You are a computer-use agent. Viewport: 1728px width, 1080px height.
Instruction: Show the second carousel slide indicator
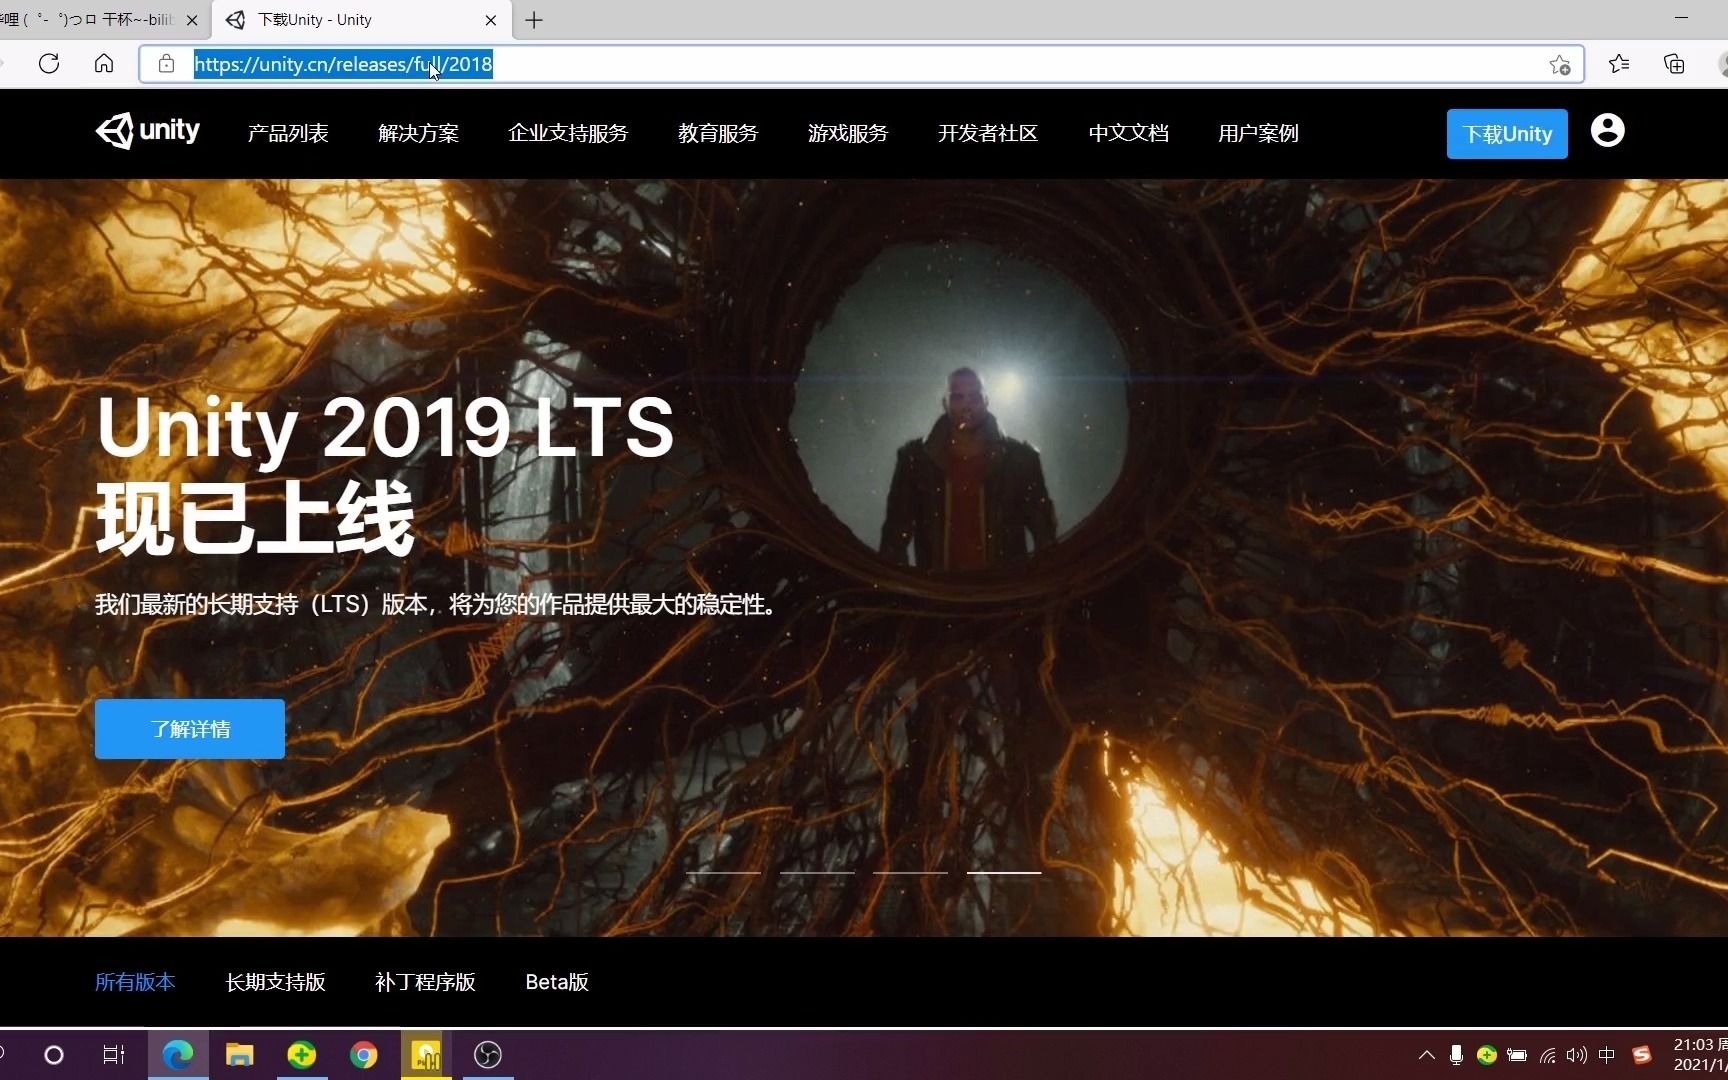pos(817,872)
